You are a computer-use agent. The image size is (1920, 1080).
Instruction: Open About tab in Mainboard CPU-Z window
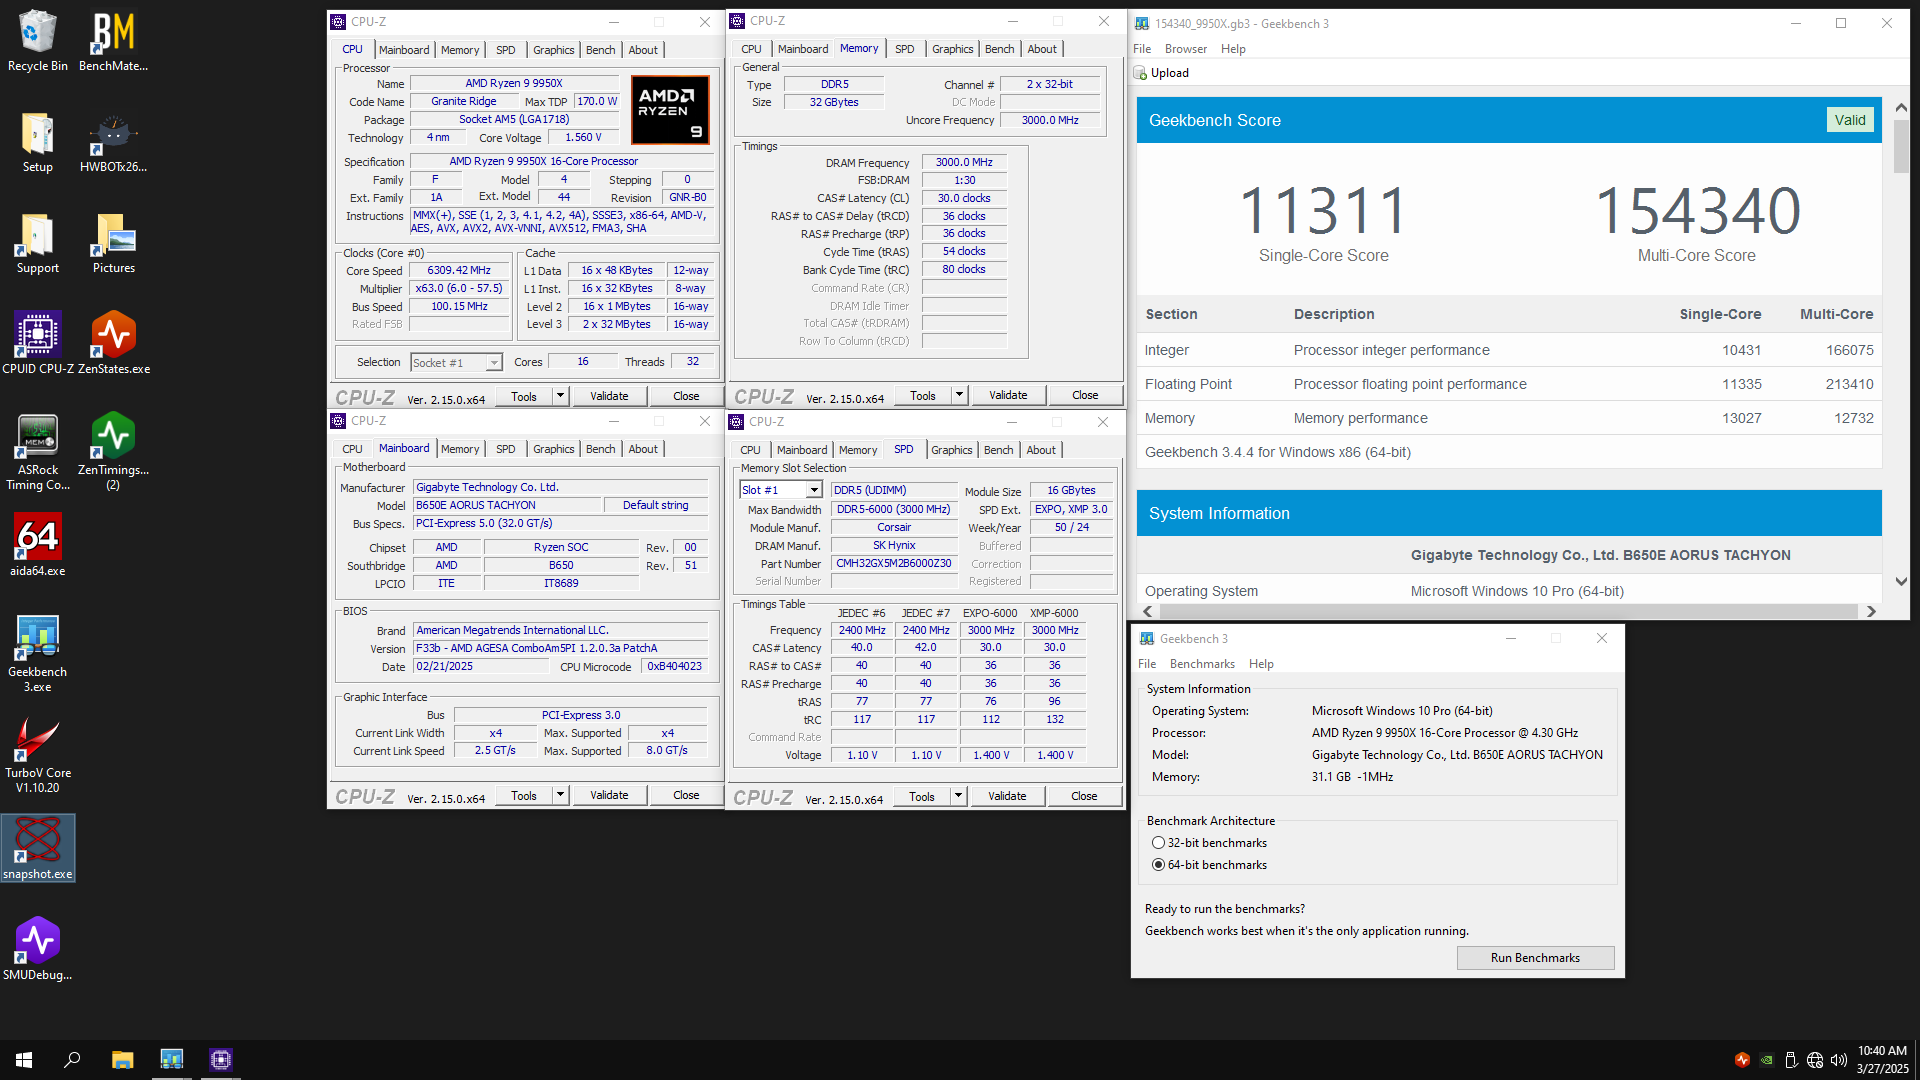pos(643,449)
